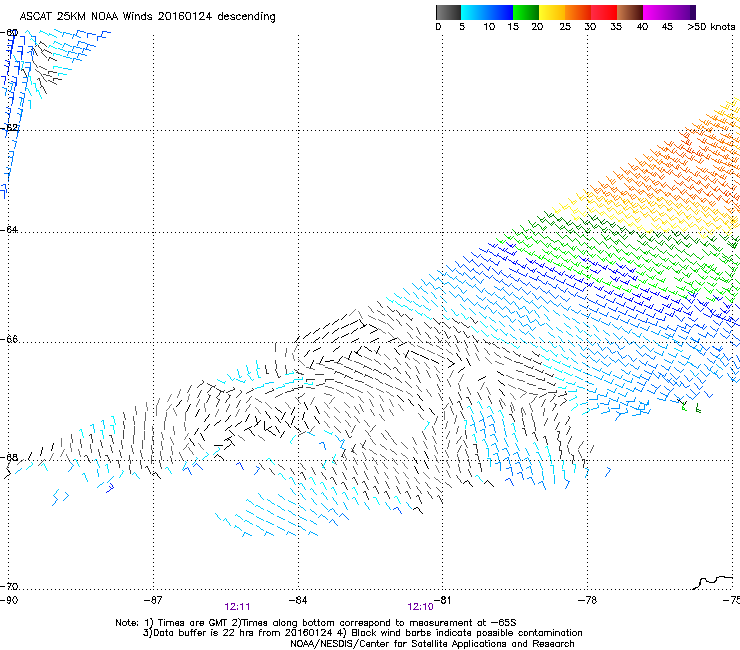740x650 pixels.
Task: Click the legend label '25'
Action: [565, 27]
